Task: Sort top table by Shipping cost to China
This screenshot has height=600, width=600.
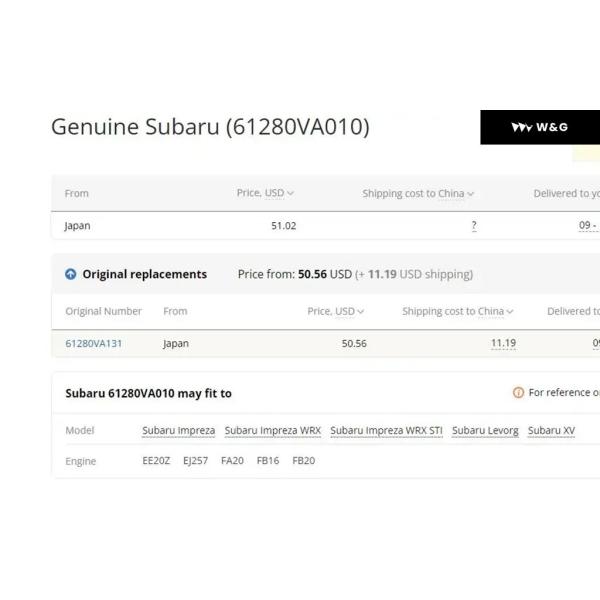Action: pos(418,194)
